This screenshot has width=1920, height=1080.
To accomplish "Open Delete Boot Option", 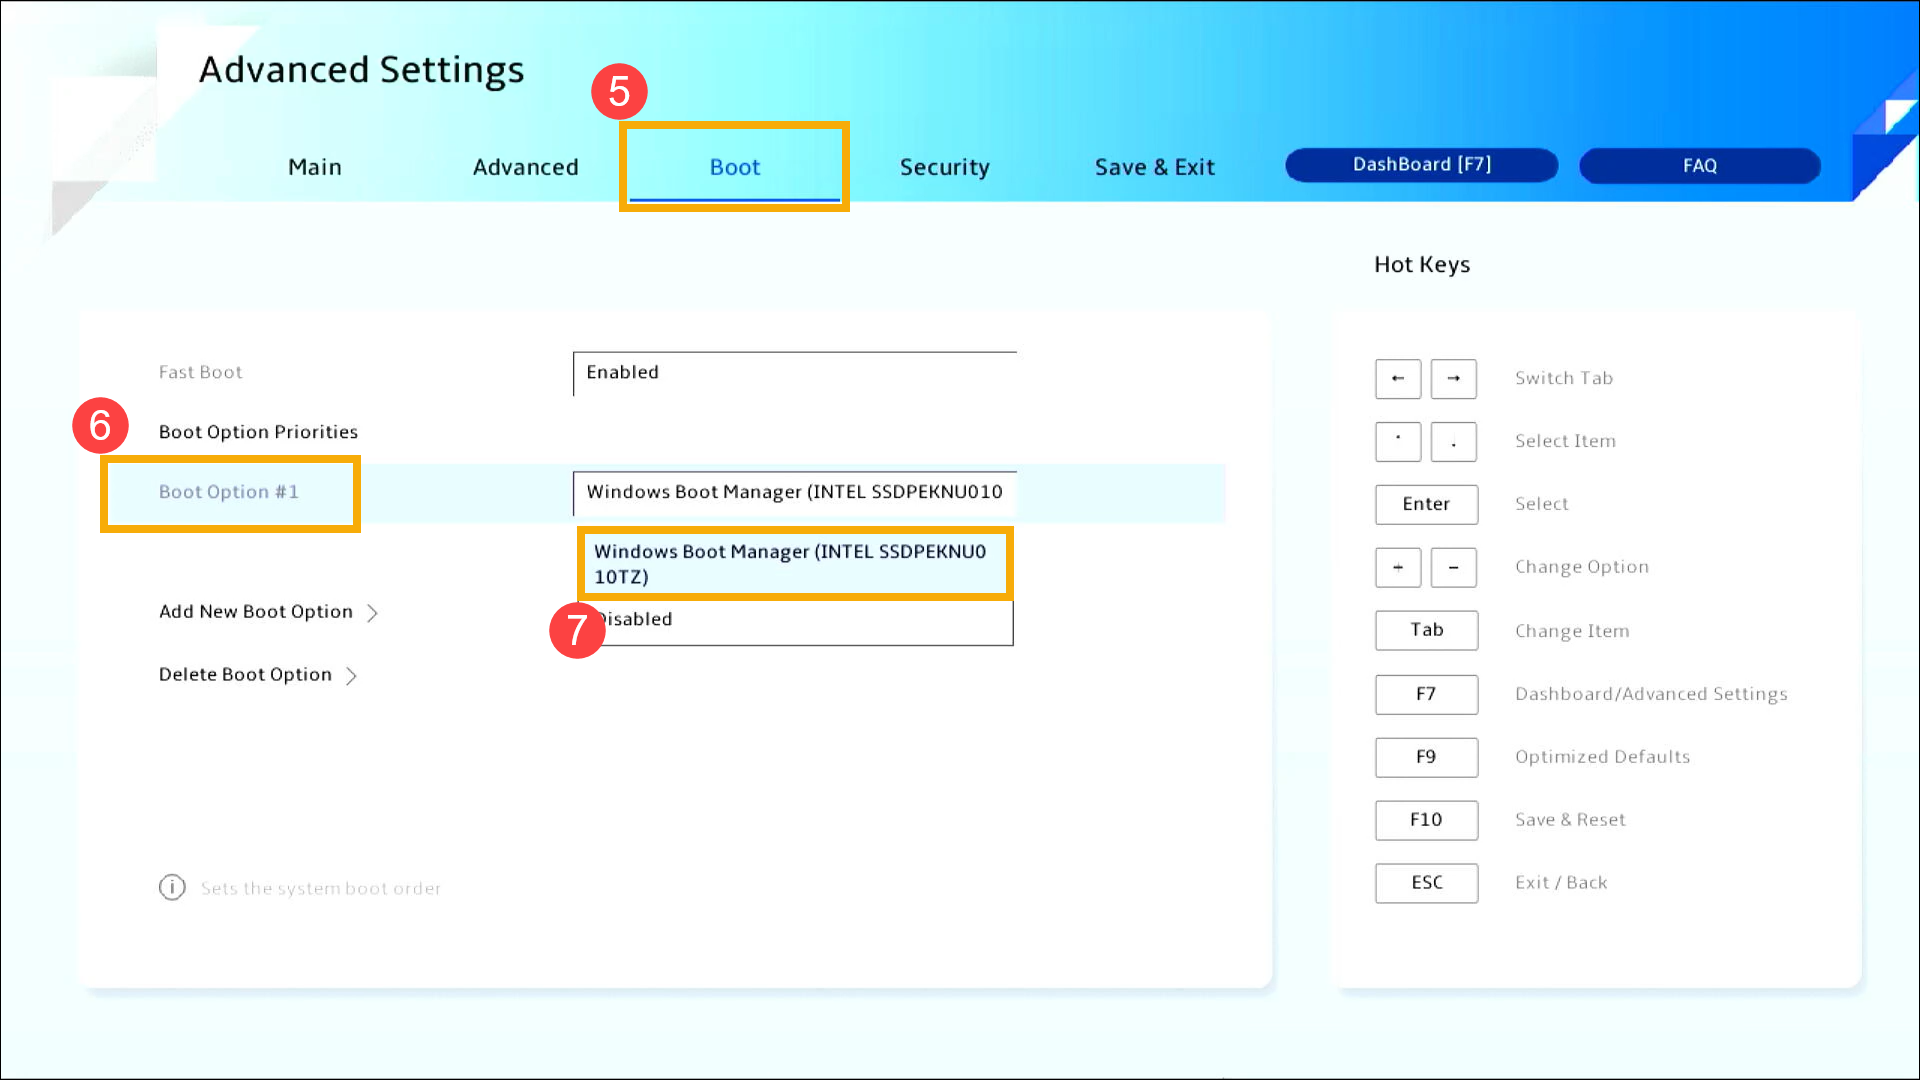I will click(245, 675).
